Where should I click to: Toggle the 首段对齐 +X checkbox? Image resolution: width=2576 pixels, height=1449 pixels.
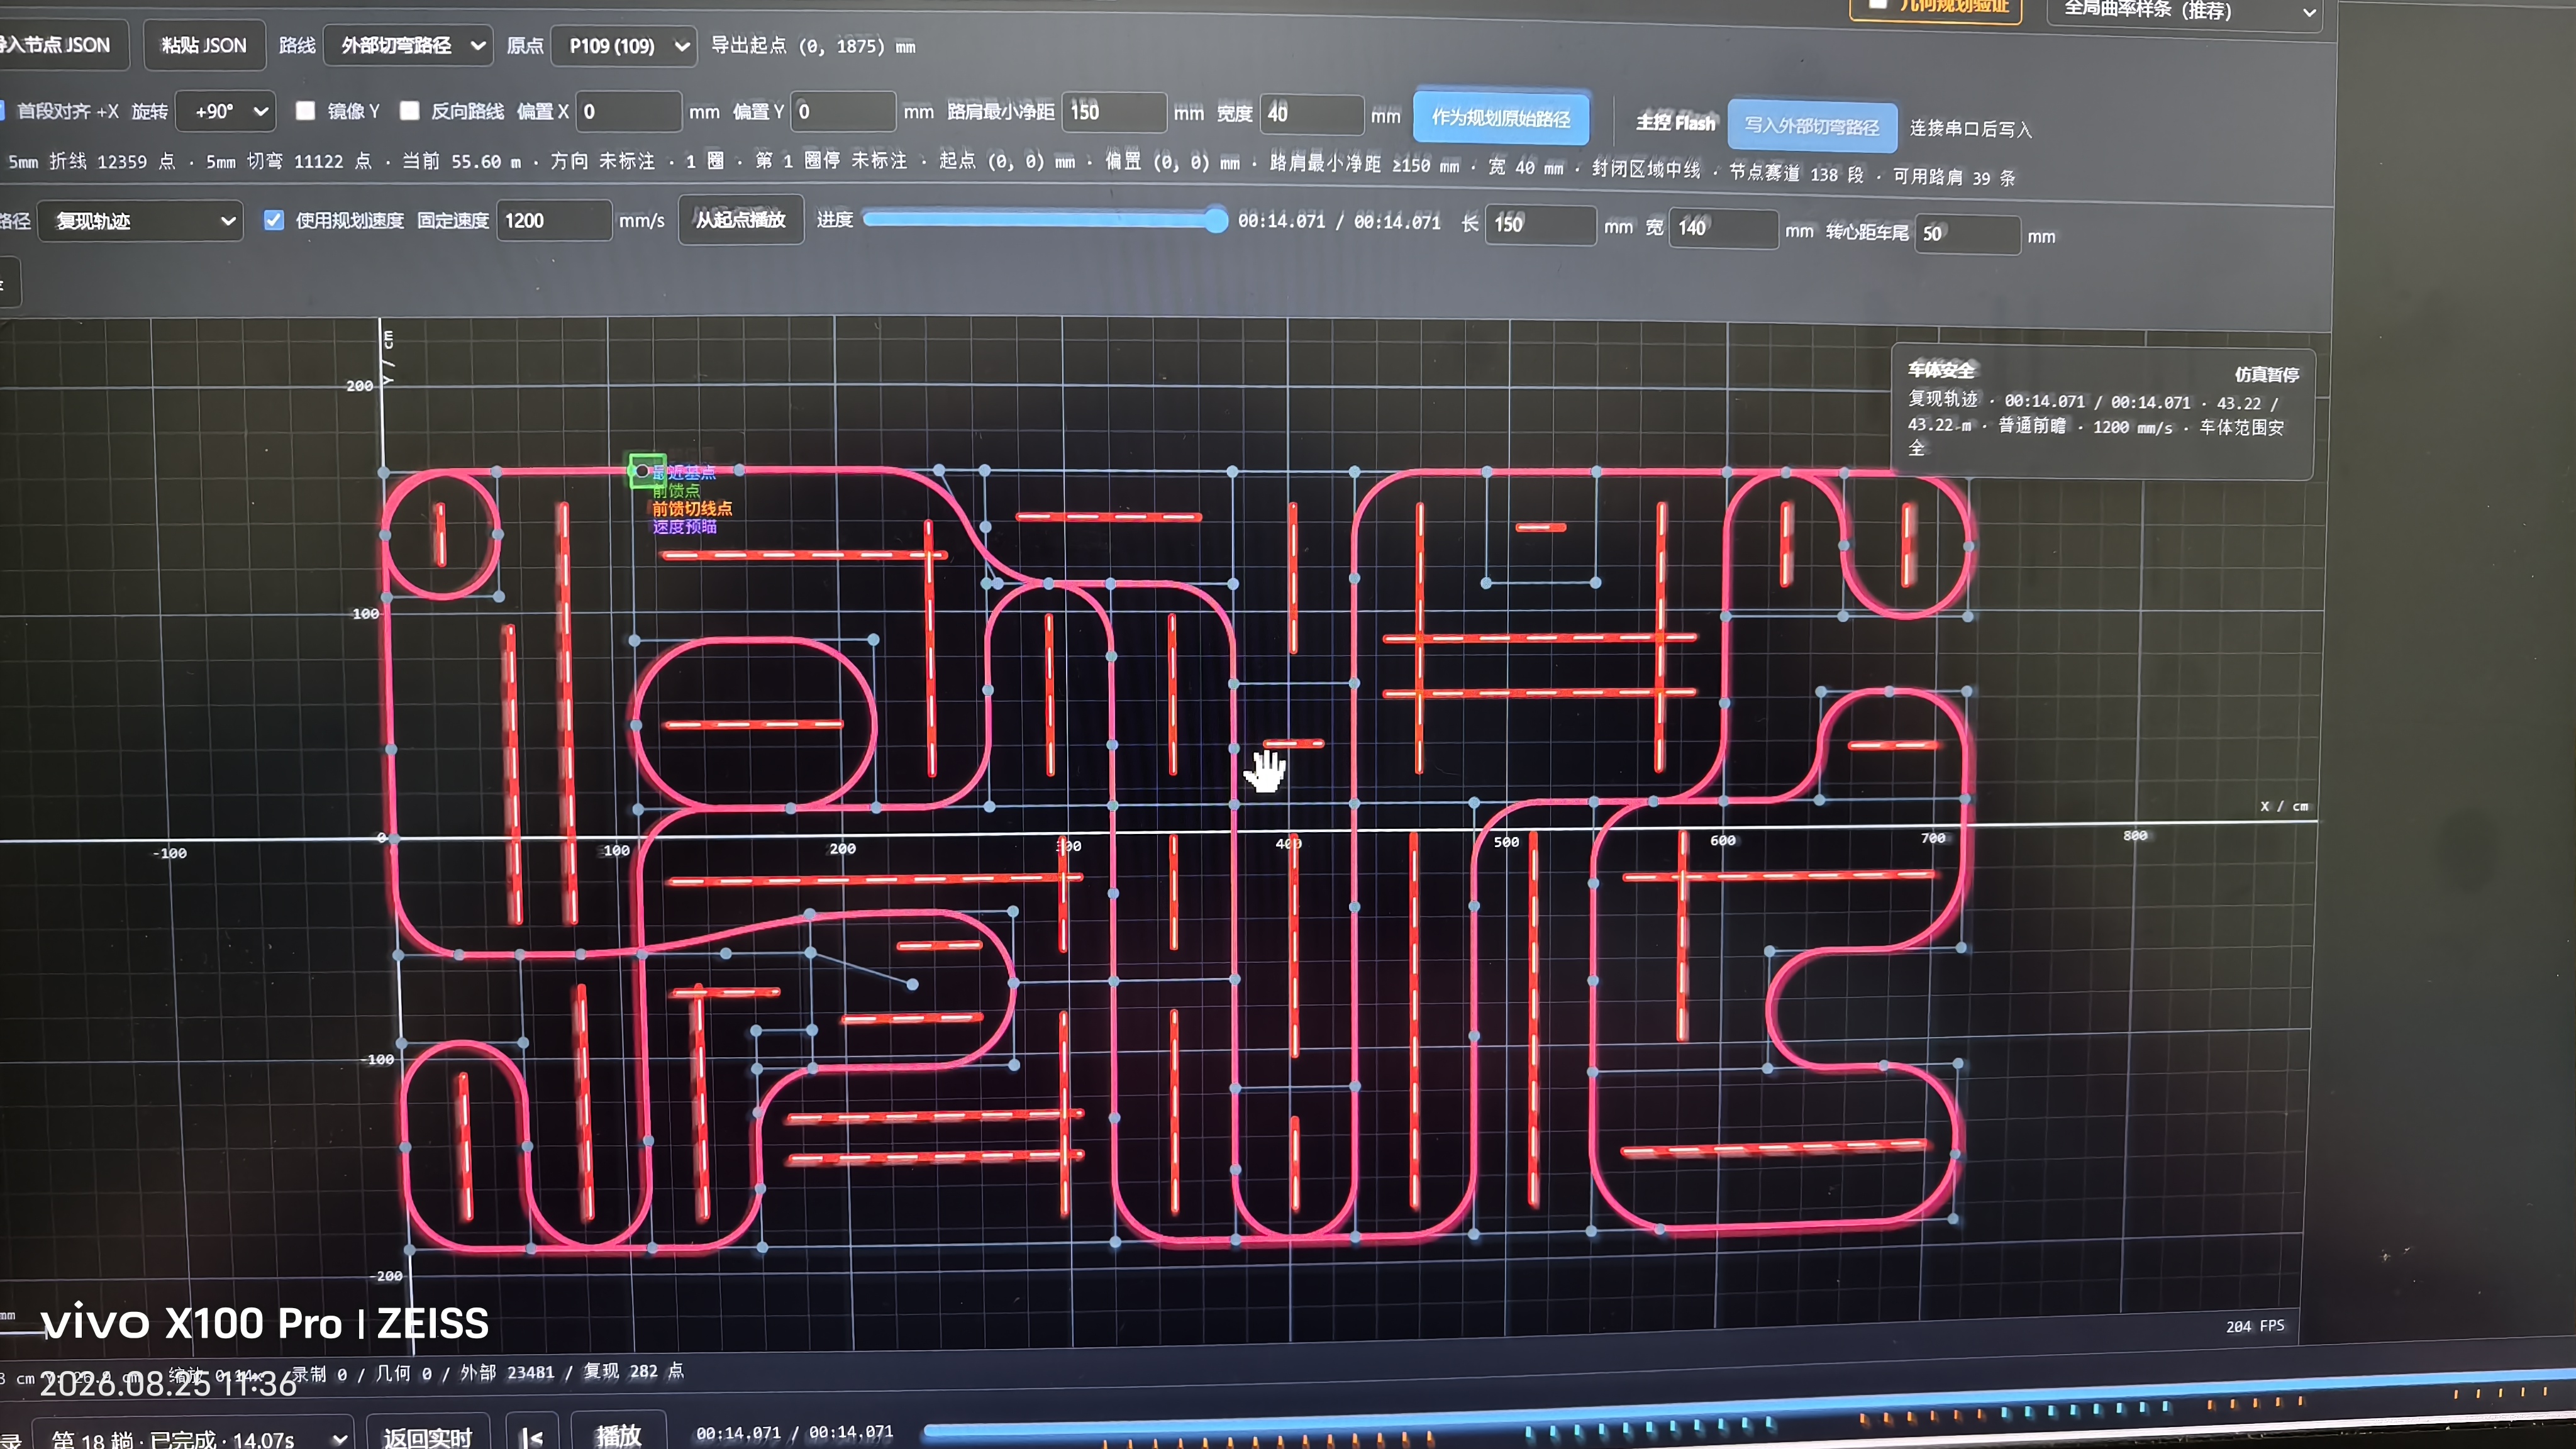(x=2, y=110)
